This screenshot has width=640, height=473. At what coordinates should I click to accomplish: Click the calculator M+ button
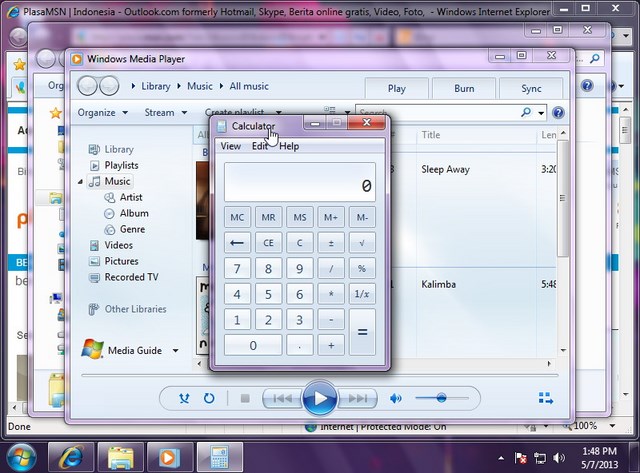(331, 217)
